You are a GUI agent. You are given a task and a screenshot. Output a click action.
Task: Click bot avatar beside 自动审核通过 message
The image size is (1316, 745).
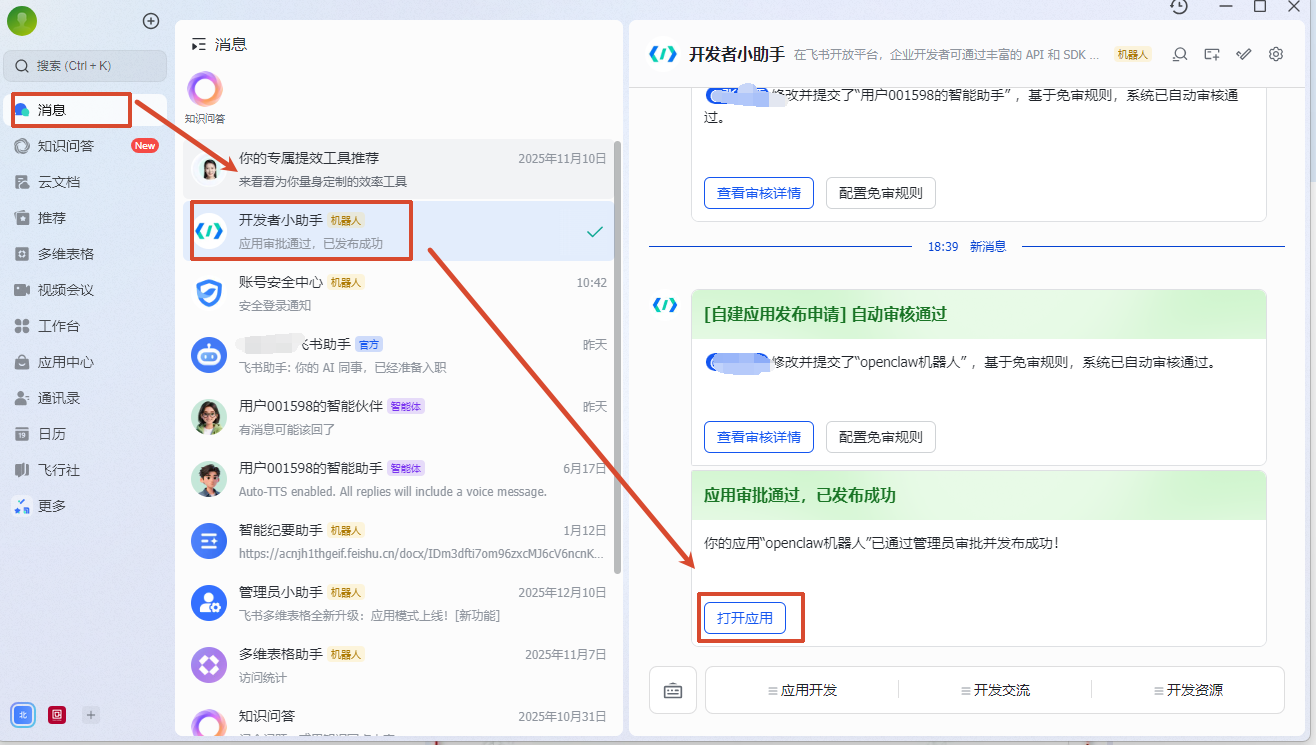tap(663, 304)
